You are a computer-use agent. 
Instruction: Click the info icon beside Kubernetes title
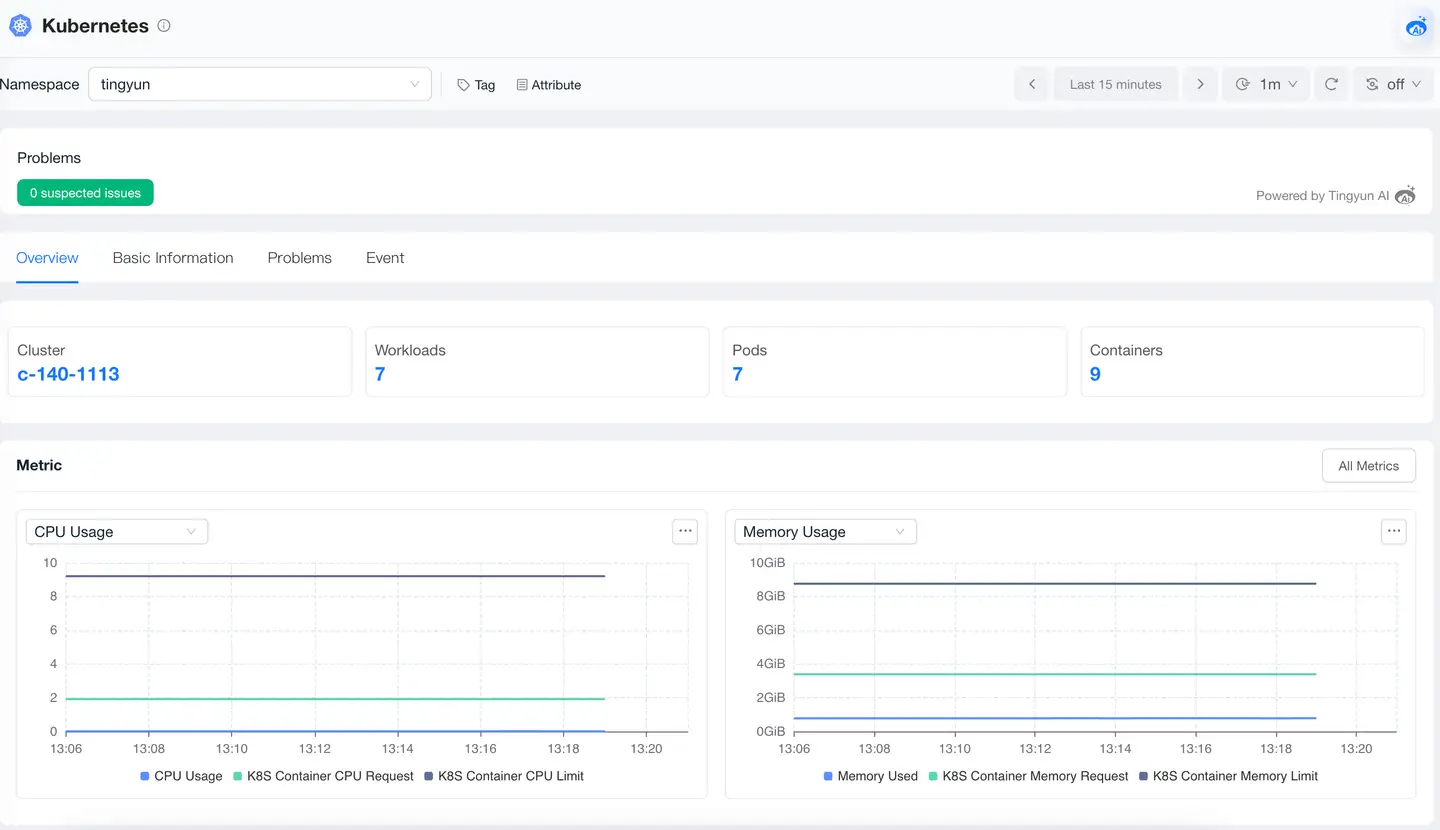click(164, 26)
